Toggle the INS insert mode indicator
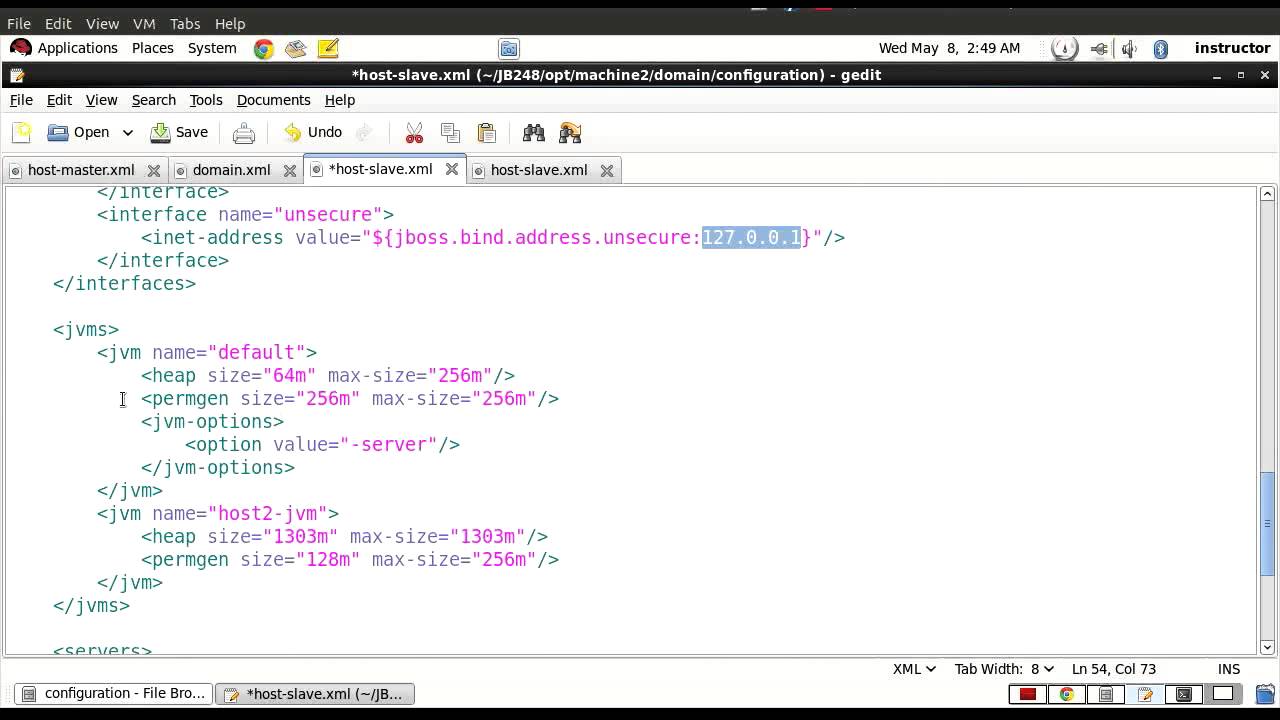 1229,669
